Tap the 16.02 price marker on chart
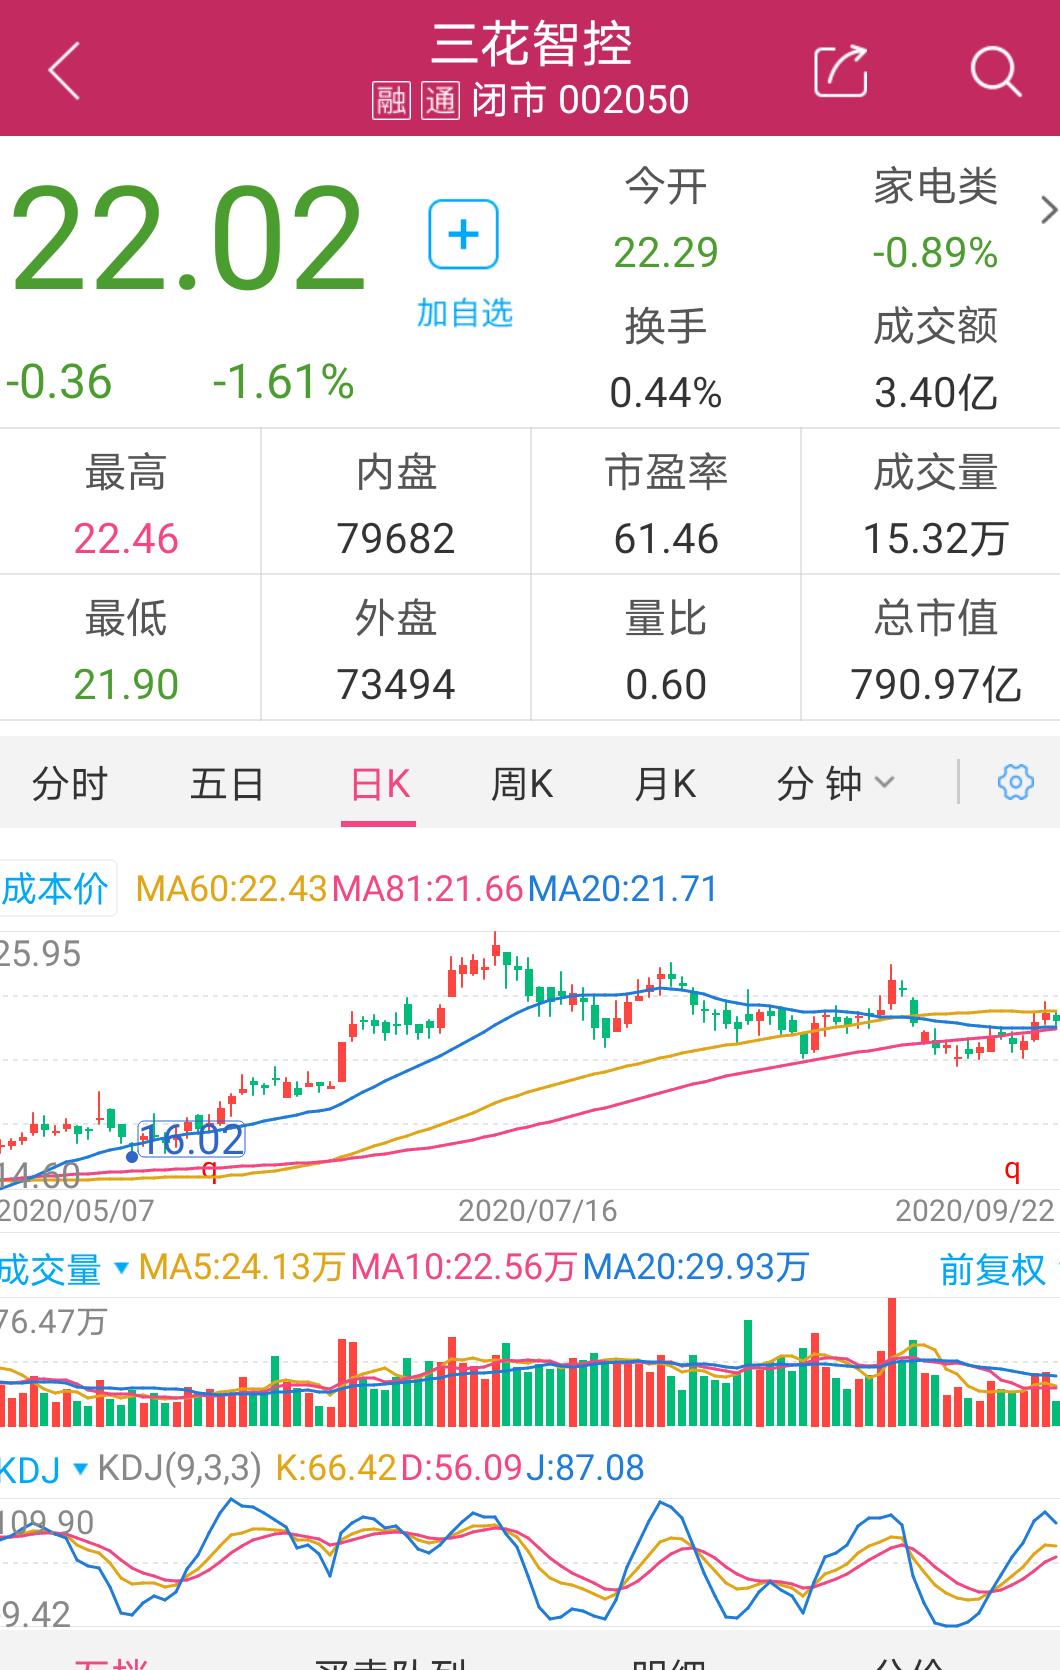This screenshot has width=1060, height=1670. coord(191,1139)
